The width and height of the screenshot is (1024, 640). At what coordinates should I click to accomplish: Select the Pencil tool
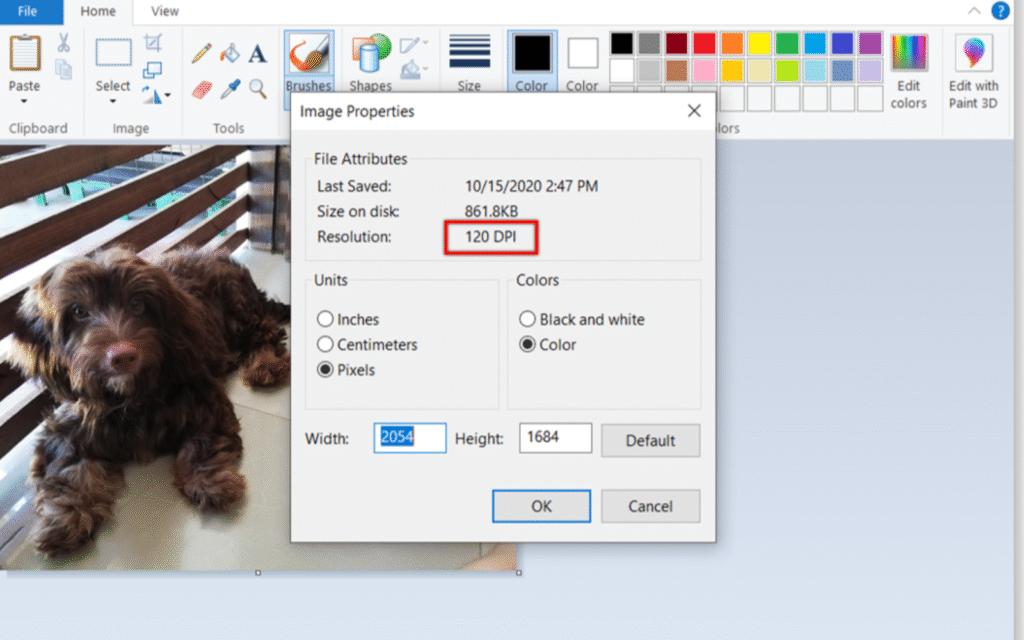(x=201, y=53)
